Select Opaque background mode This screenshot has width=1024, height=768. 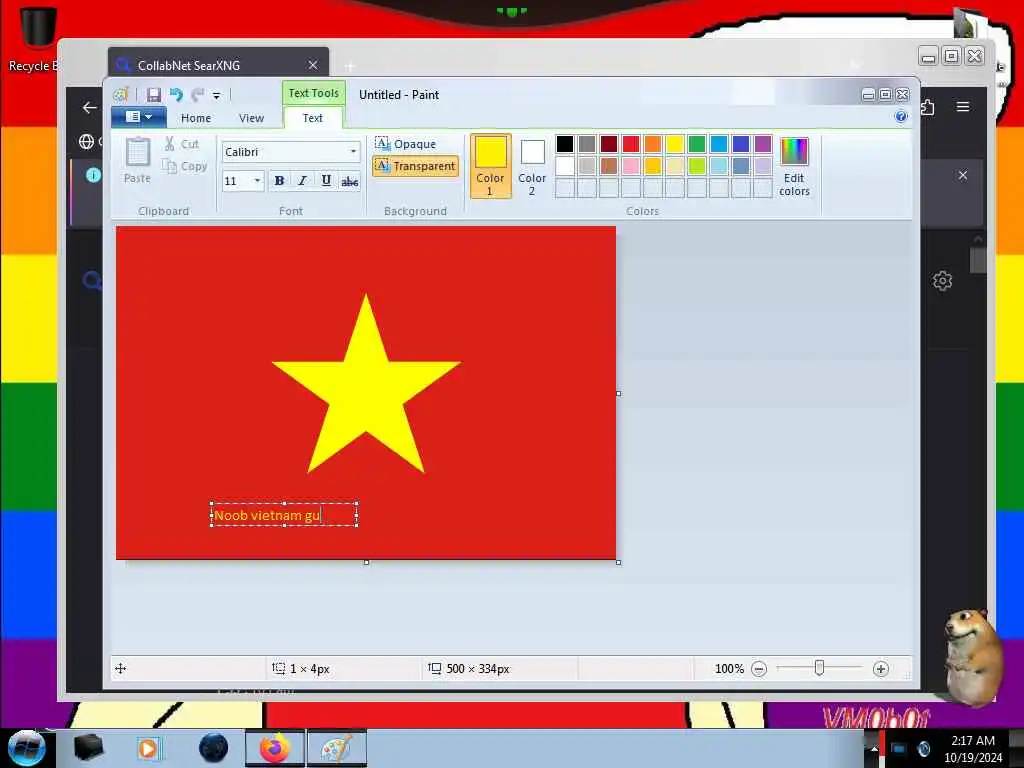point(406,144)
